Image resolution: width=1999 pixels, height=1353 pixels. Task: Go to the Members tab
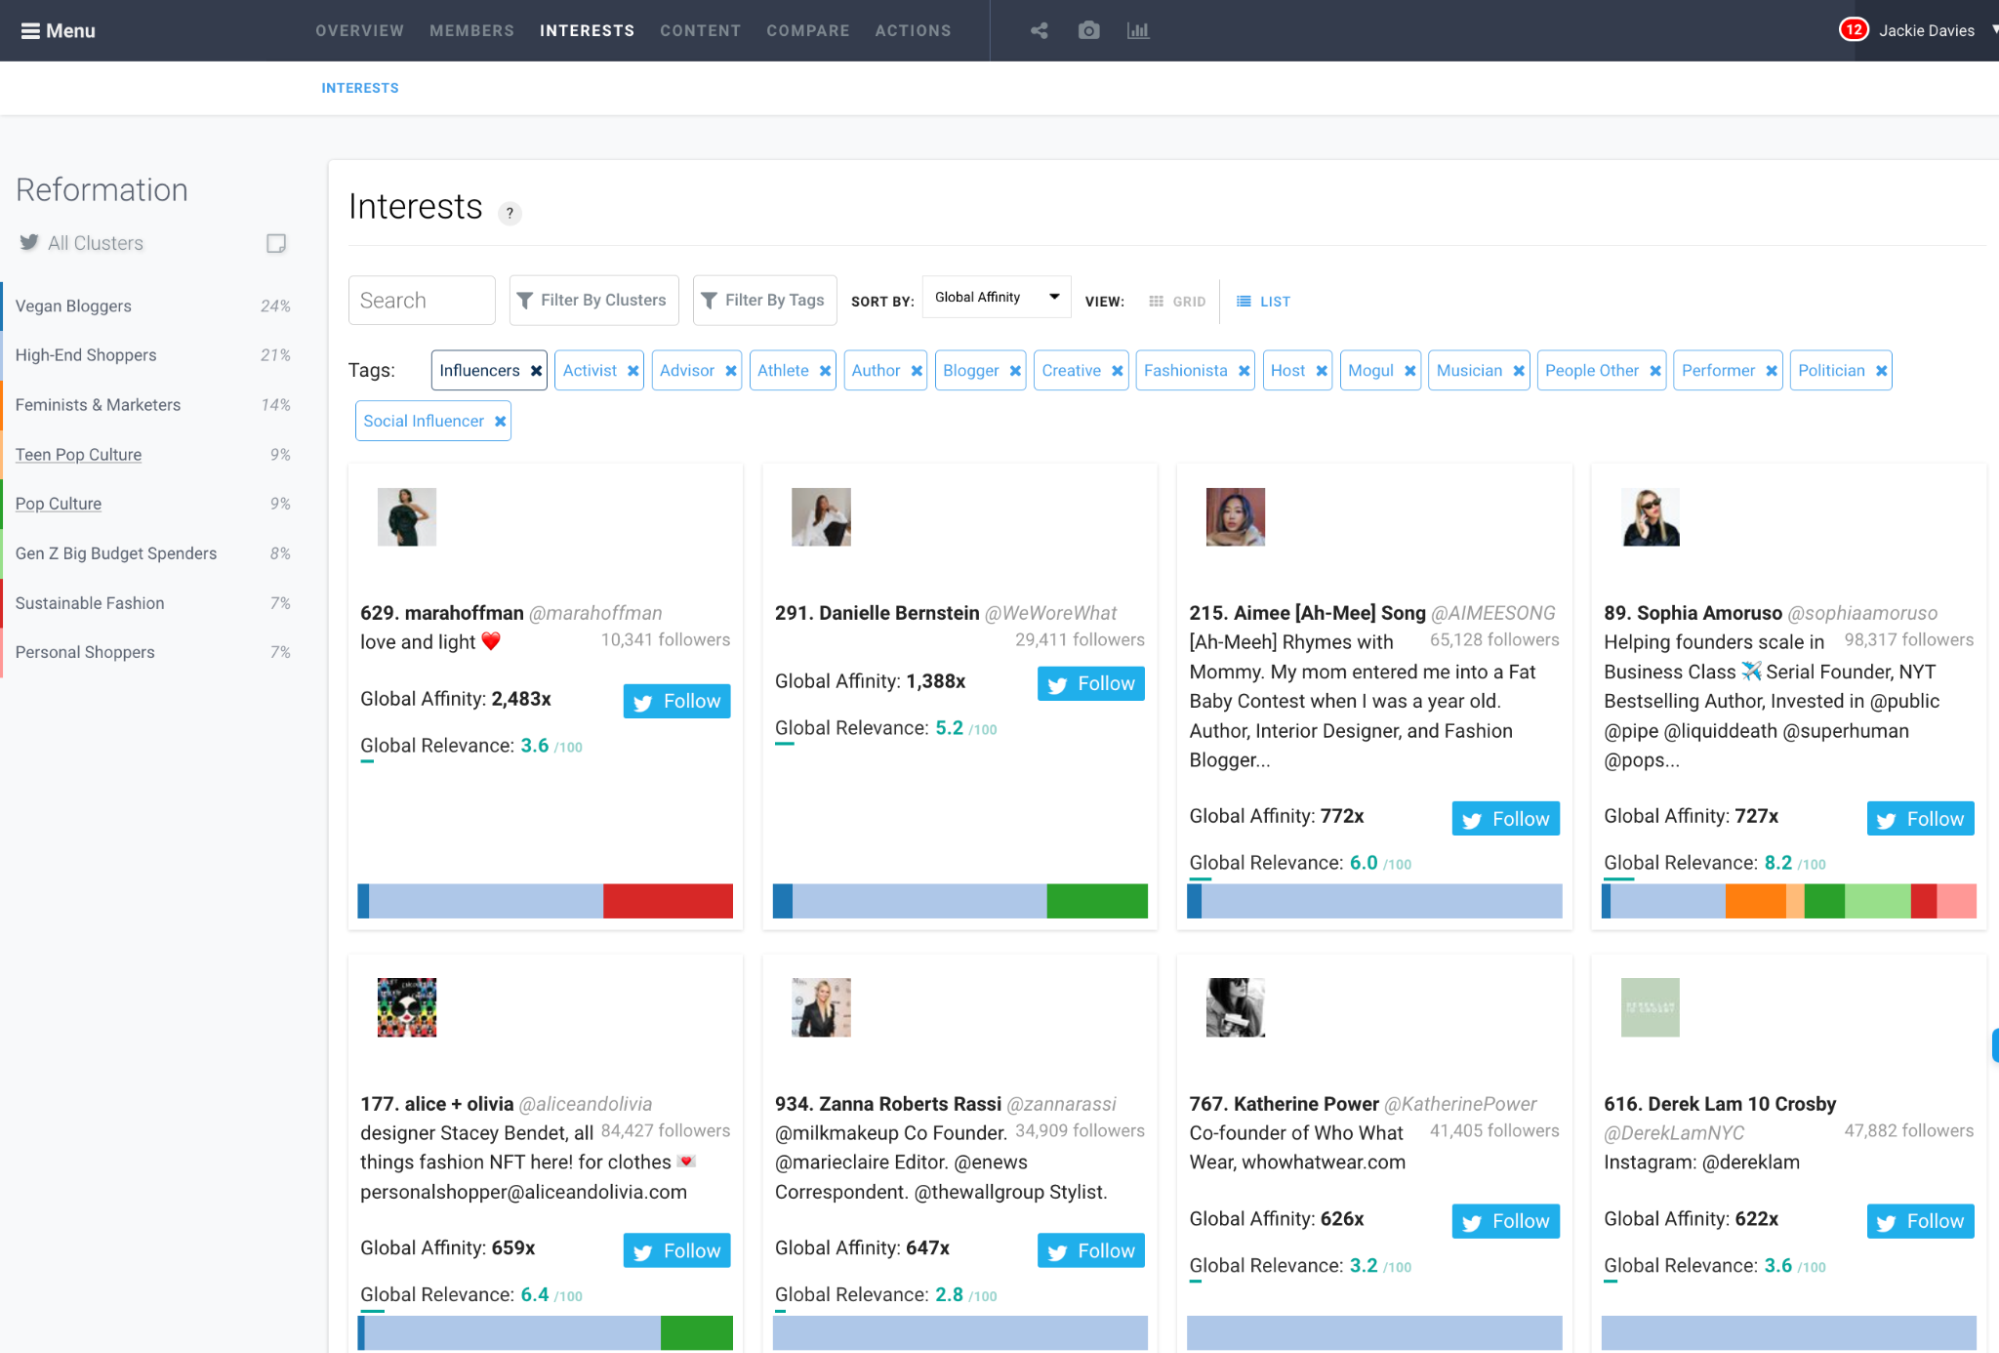pyautogui.click(x=472, y=31)
